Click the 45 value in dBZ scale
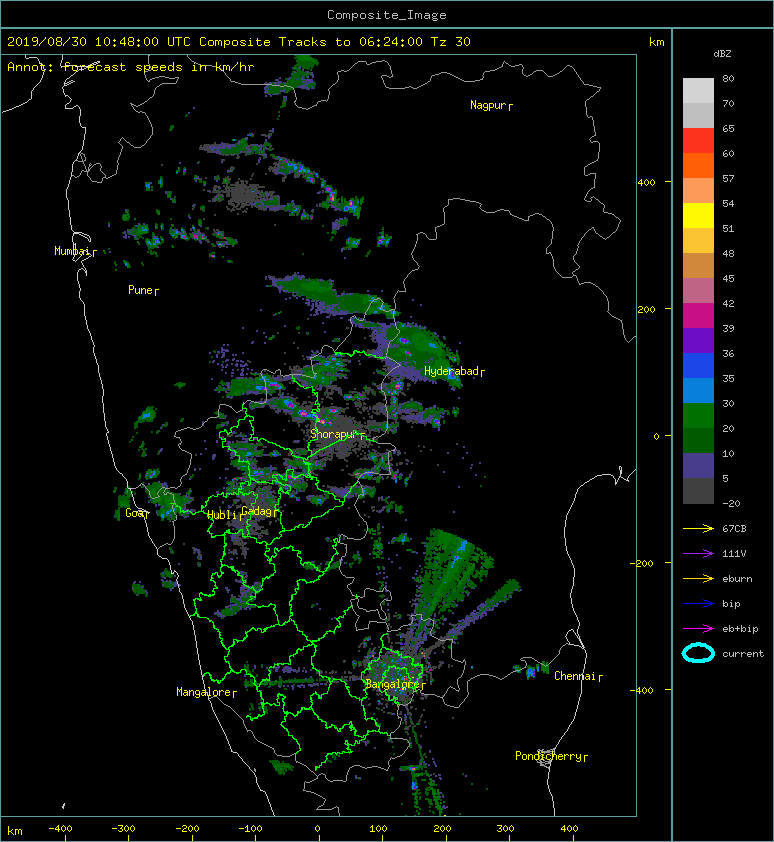774x842 pixels. pyautogui.click(x=728, y=278)
